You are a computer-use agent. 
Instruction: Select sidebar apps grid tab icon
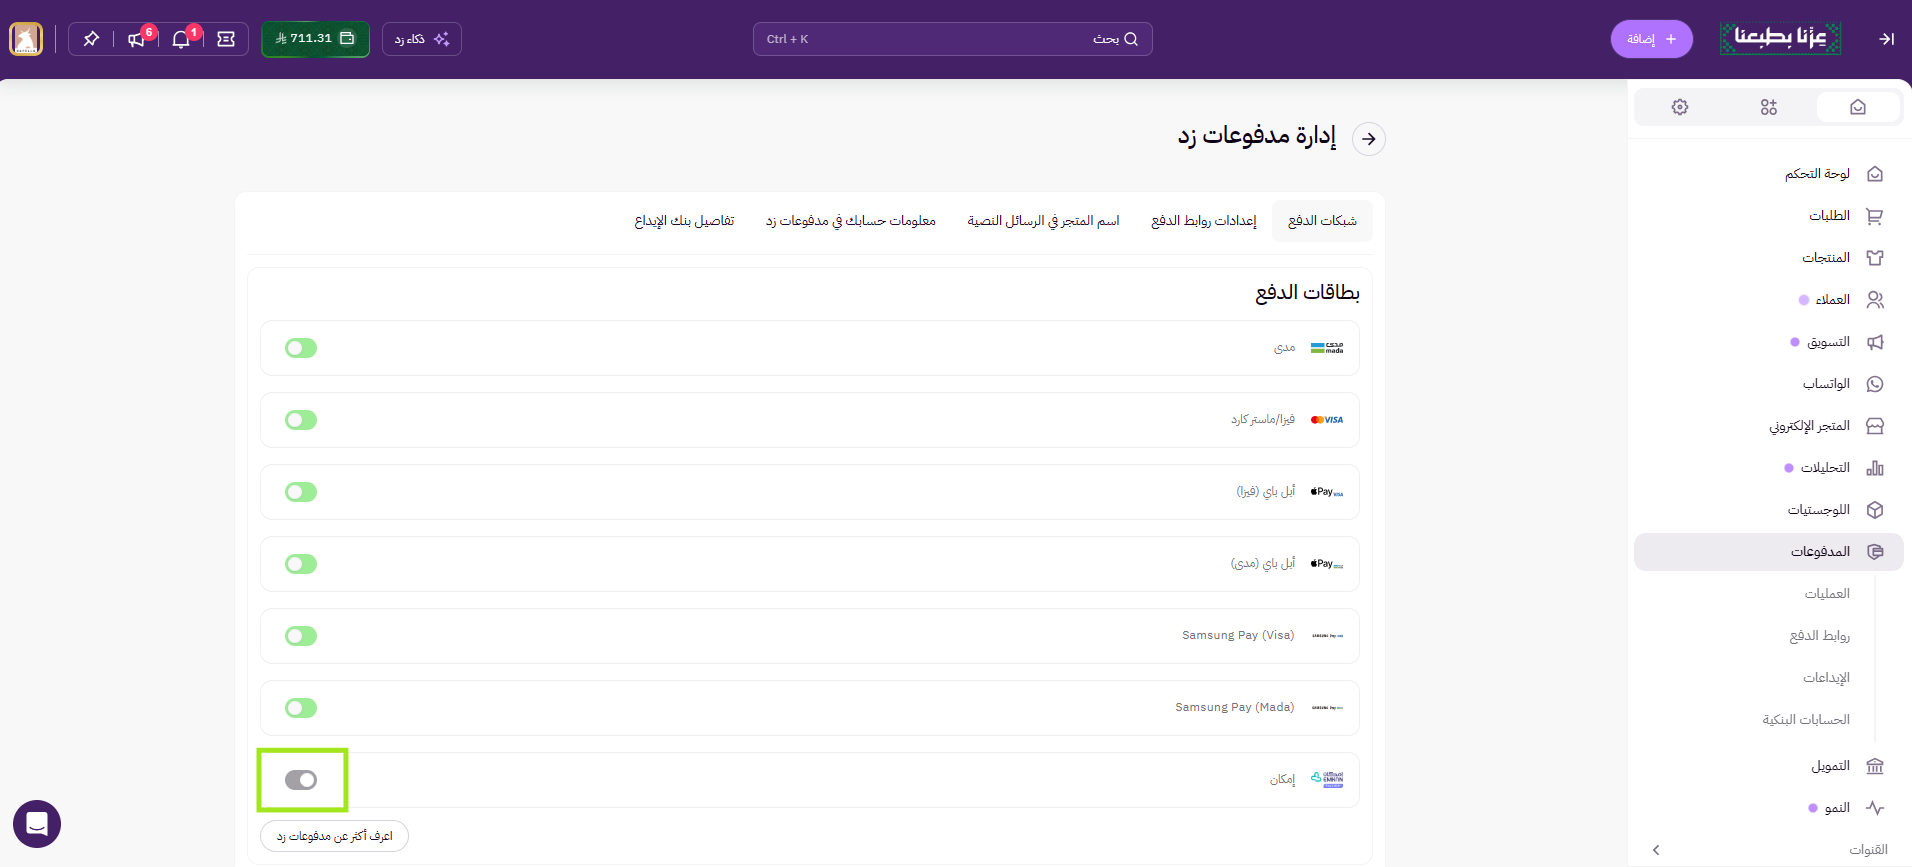pyautogui.click(x=1768, y=107)
